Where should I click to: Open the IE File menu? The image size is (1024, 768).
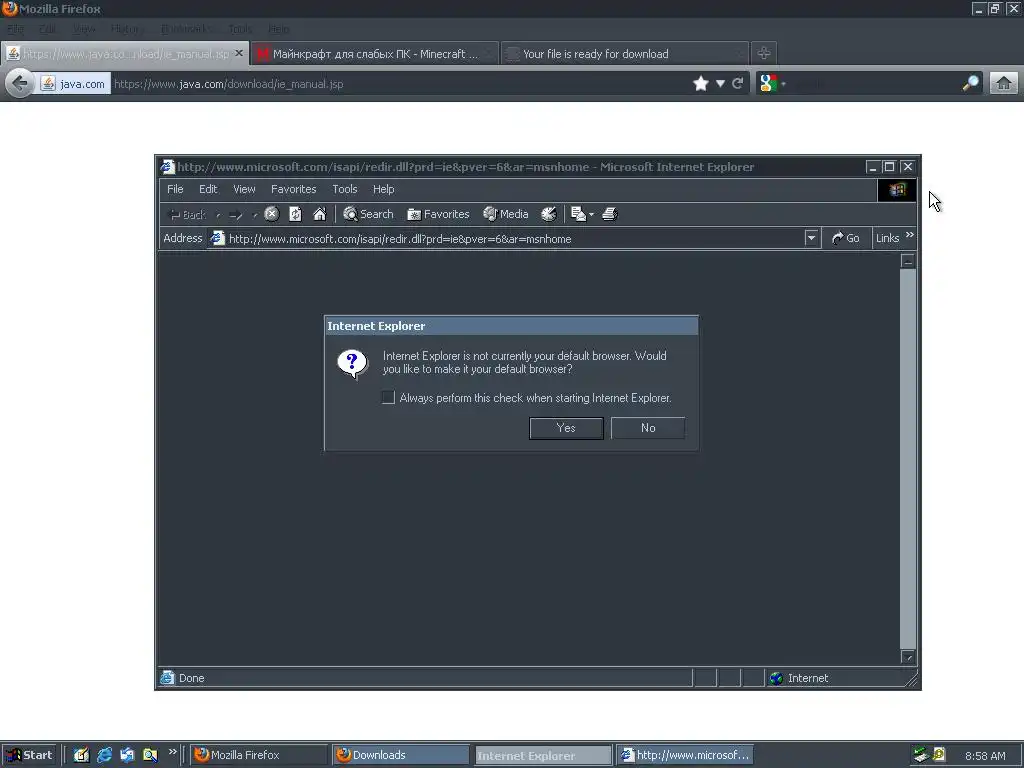(x=175, y=189)
